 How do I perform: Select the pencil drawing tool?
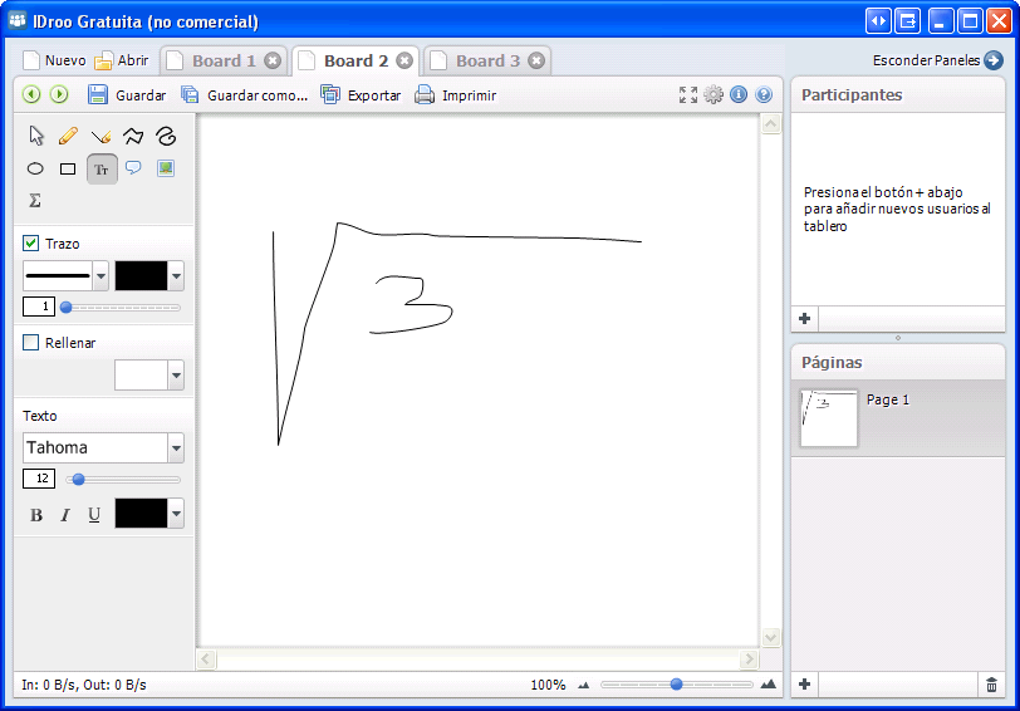68,136
